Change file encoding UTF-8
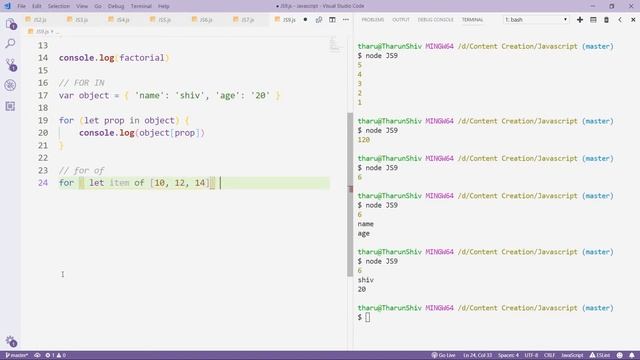This screenshot has width=640, height=360. click(531, 355)
